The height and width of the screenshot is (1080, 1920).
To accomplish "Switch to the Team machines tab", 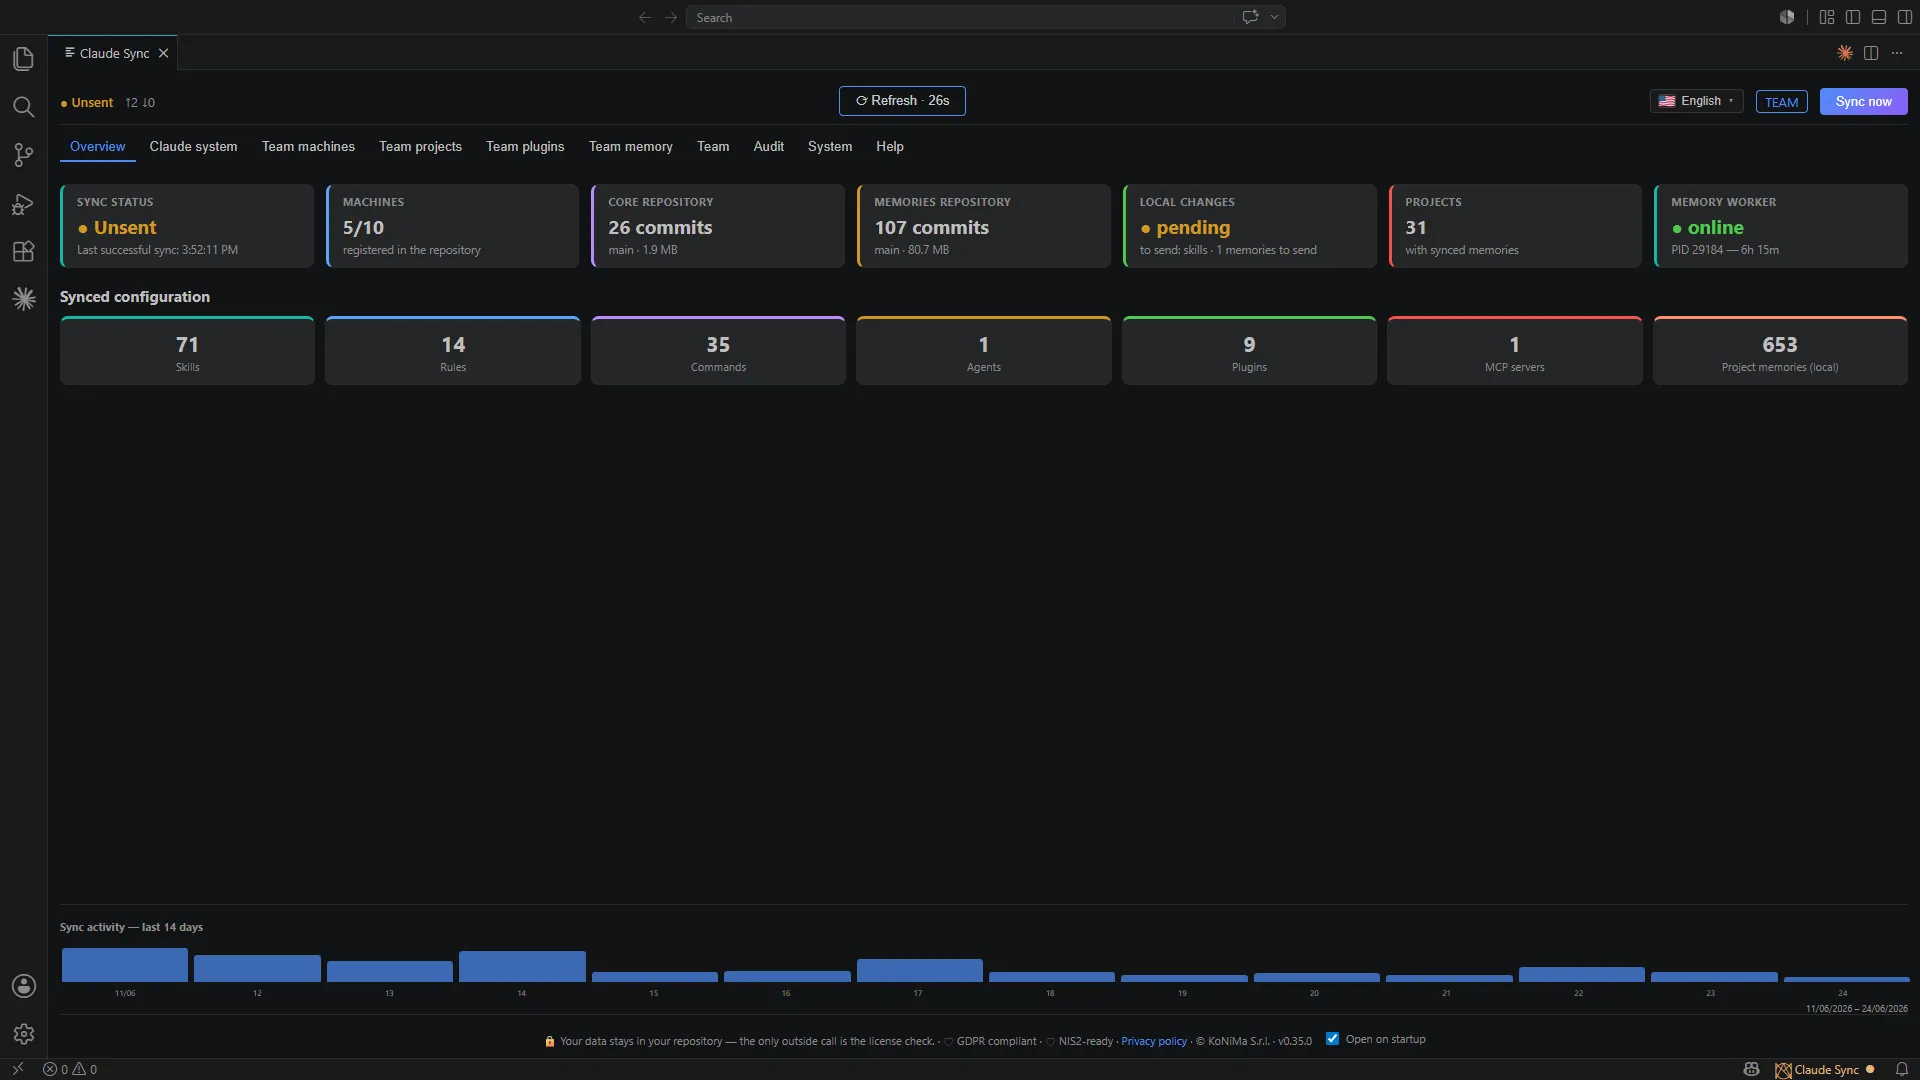I will 308,146.
